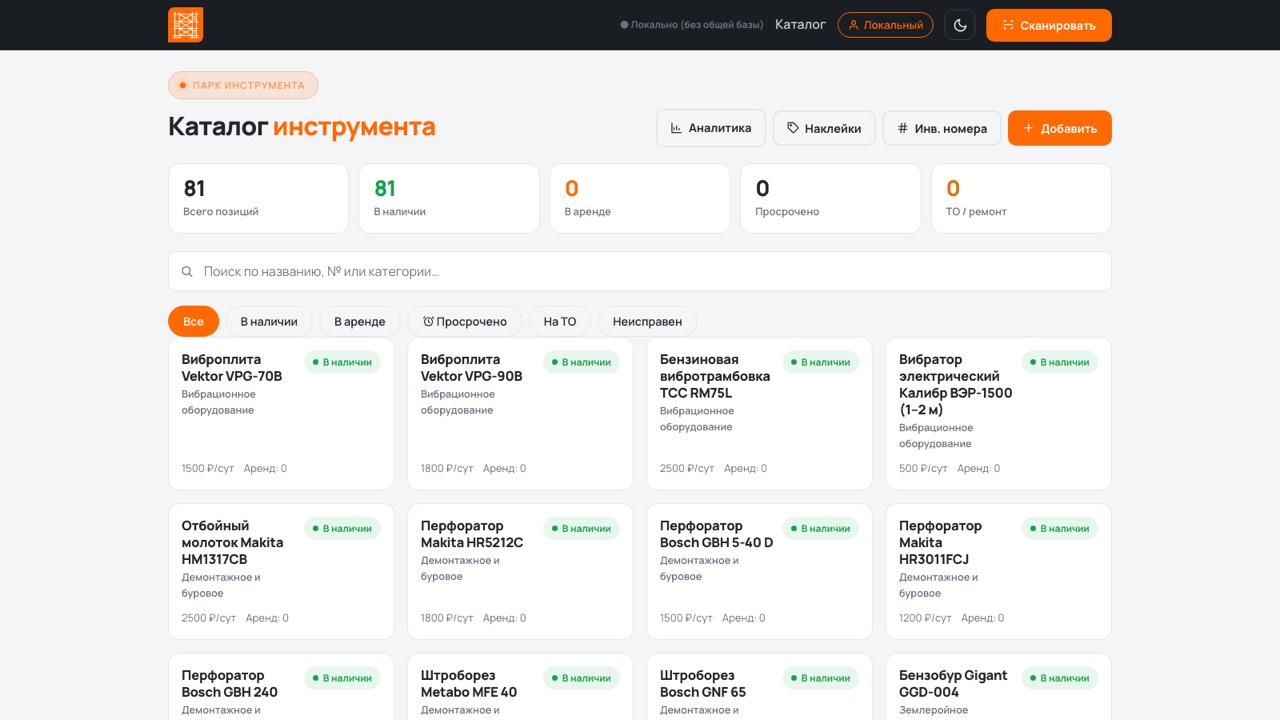Click the 2500 ₽/сут price on TCC RM75L
The height and width of the screenshot is (720, 1280).
pyautogui.click(x=687, y=468)
